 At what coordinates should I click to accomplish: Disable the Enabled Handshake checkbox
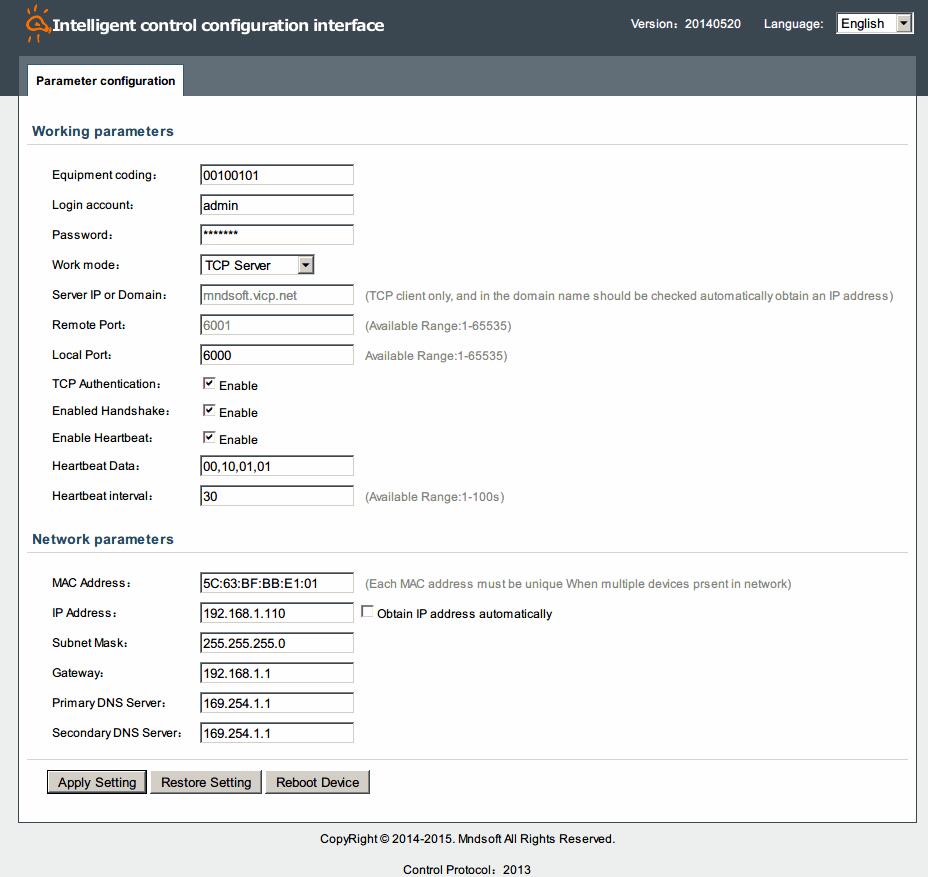coord(209,411)
